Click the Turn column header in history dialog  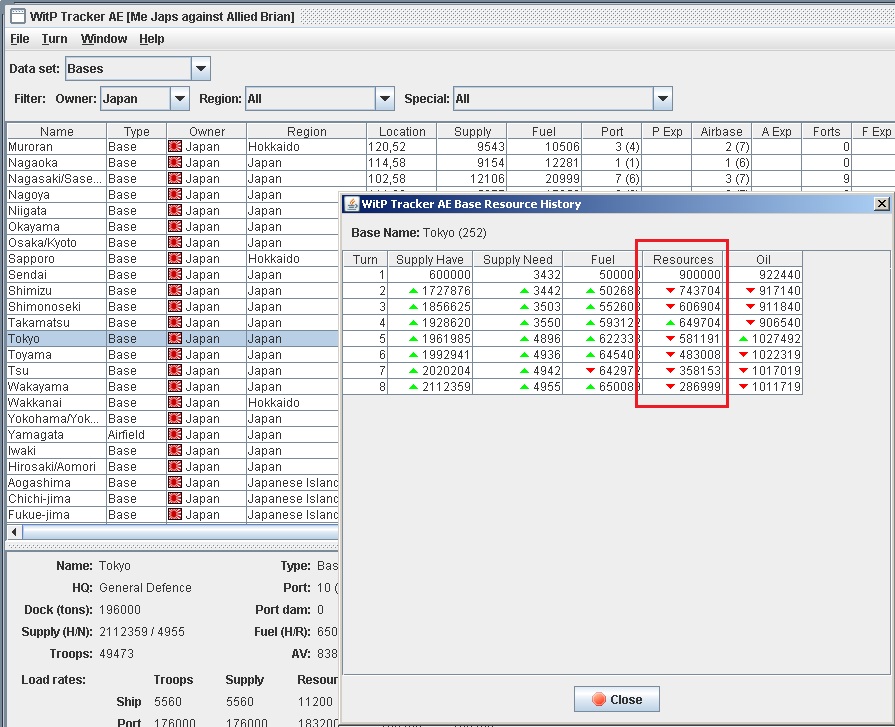click(365, 259)
